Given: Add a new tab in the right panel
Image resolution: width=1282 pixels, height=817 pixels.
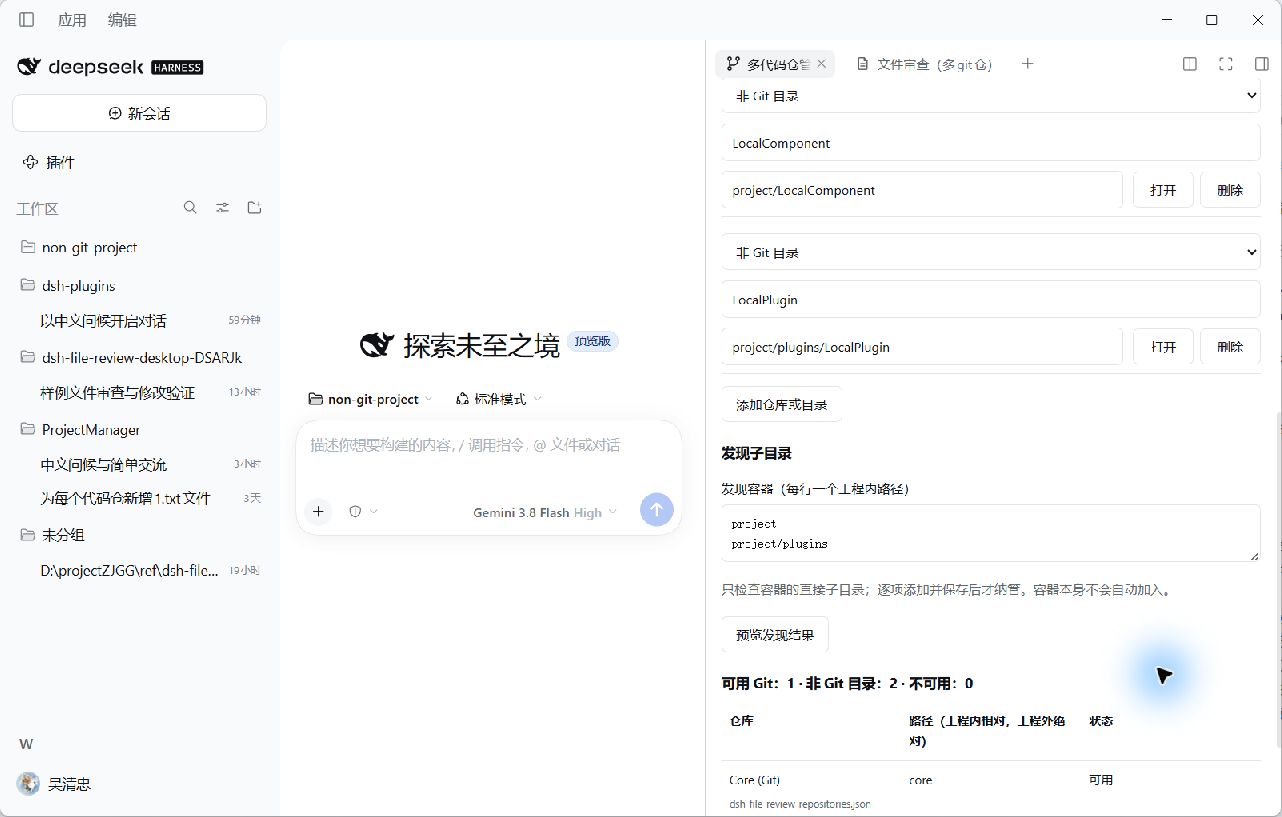Looking at the screenshot, I should [1027, 64].
